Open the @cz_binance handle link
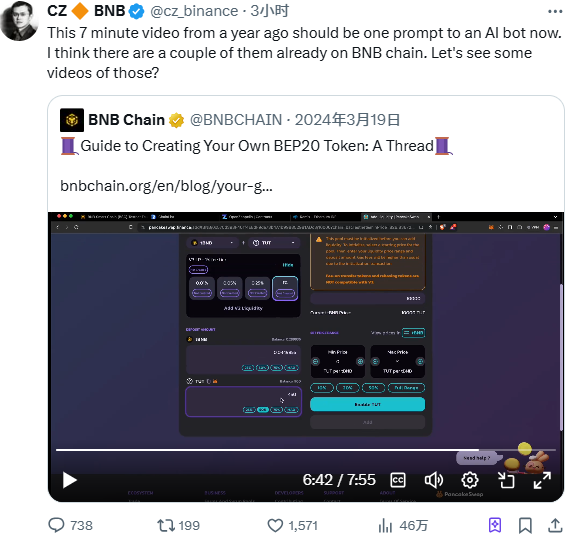570x544 pixels. click(194, 11)
